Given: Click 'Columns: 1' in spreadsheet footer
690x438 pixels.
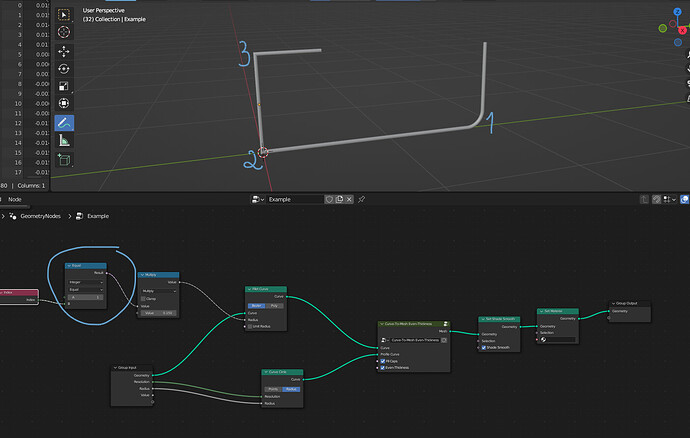Looking at the screenshot, I should tap(31, 186).
